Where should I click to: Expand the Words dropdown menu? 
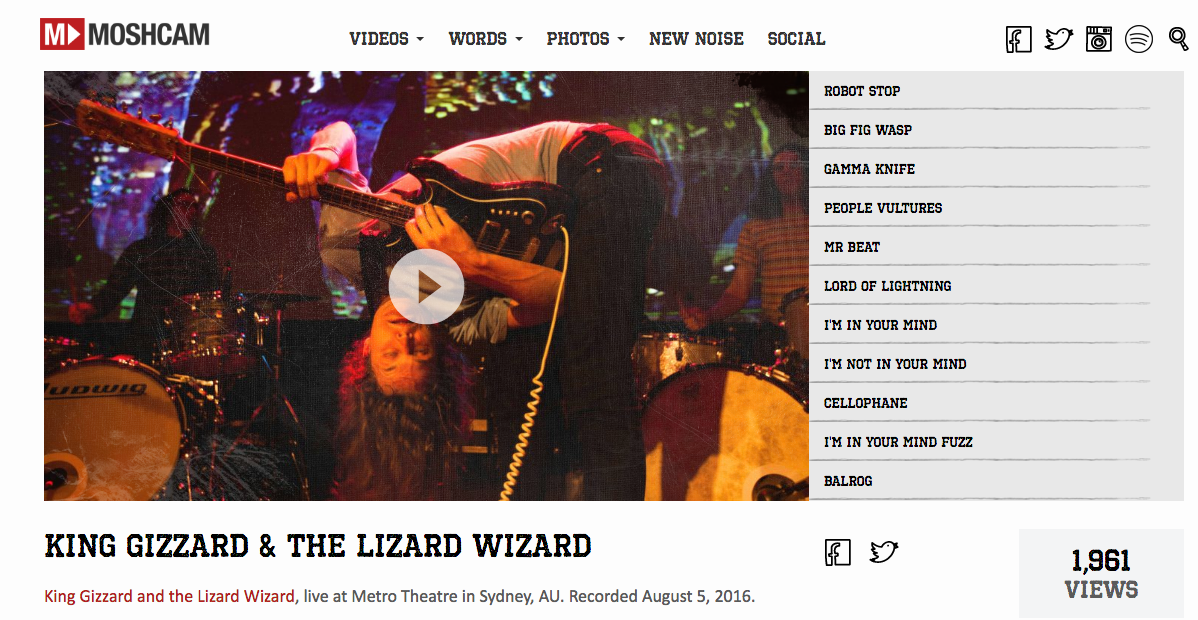point(485,39)
